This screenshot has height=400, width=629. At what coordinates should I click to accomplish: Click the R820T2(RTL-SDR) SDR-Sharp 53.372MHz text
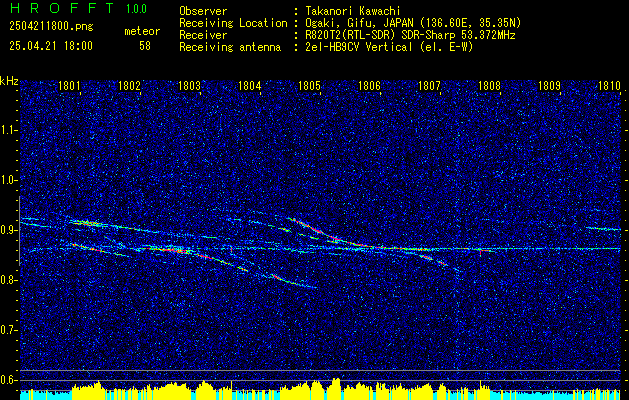coord(410,35)
